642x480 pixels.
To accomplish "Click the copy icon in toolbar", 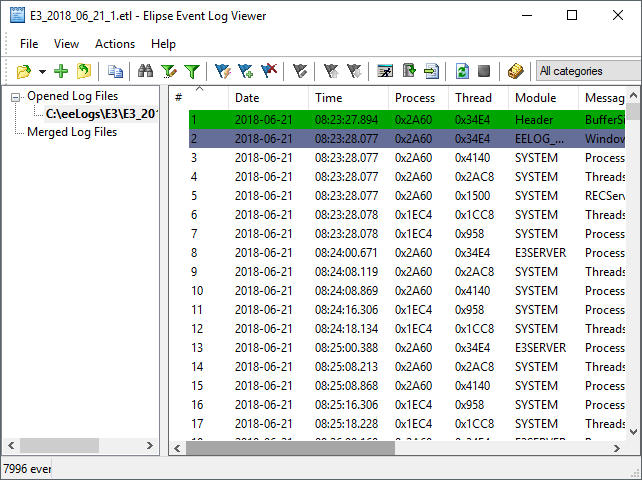I will coord(116,71).
